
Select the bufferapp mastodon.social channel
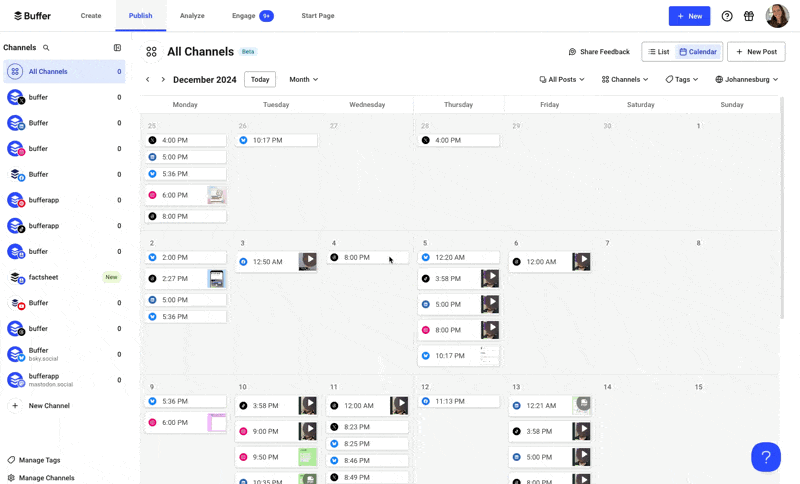point(64,380)
